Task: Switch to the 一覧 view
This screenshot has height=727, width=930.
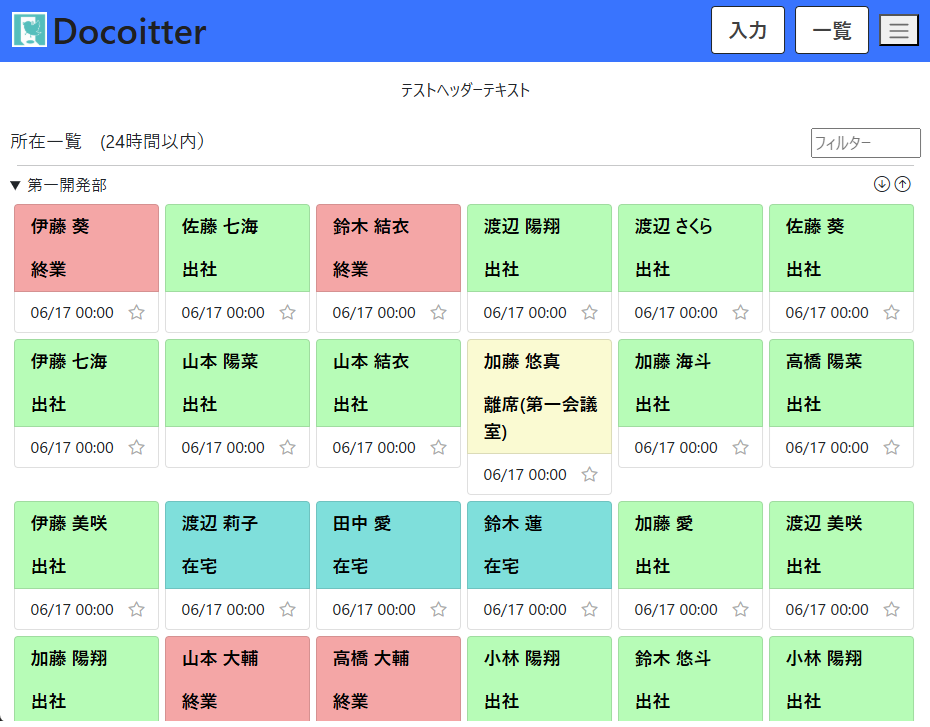Action: coord(831,30)
